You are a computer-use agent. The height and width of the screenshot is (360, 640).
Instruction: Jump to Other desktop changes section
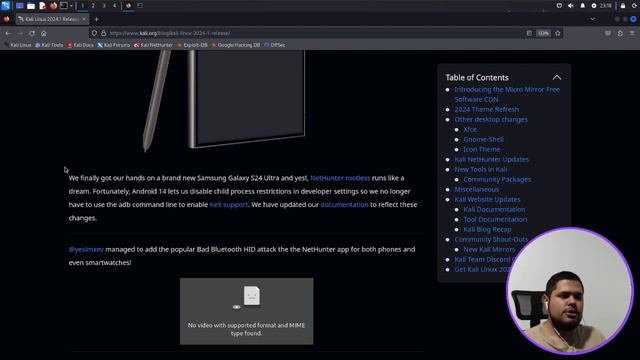(x=491, y=120)
